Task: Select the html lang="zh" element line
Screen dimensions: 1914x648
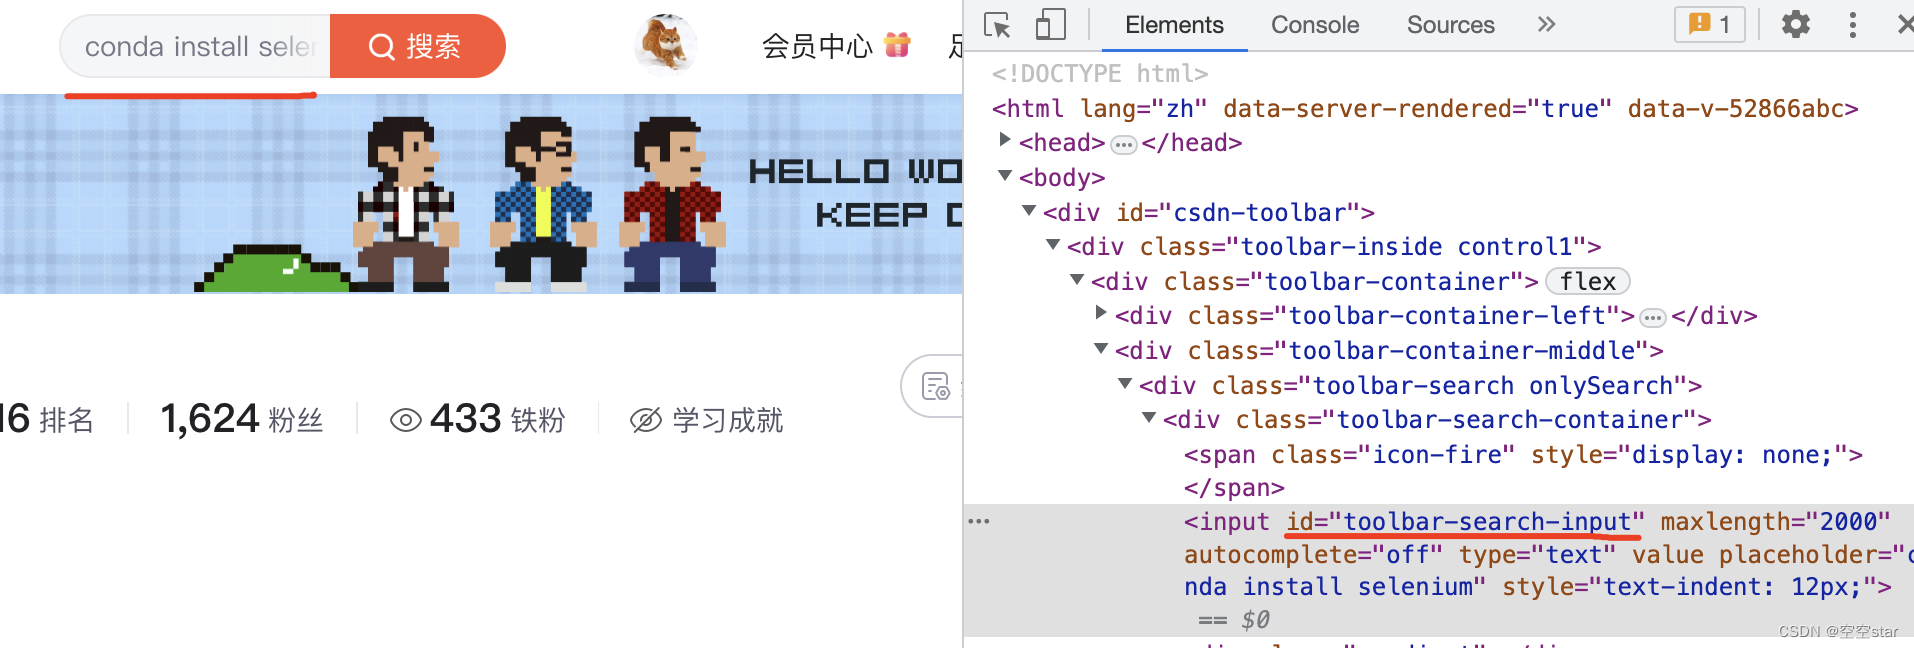Action: coord(1425,108)
